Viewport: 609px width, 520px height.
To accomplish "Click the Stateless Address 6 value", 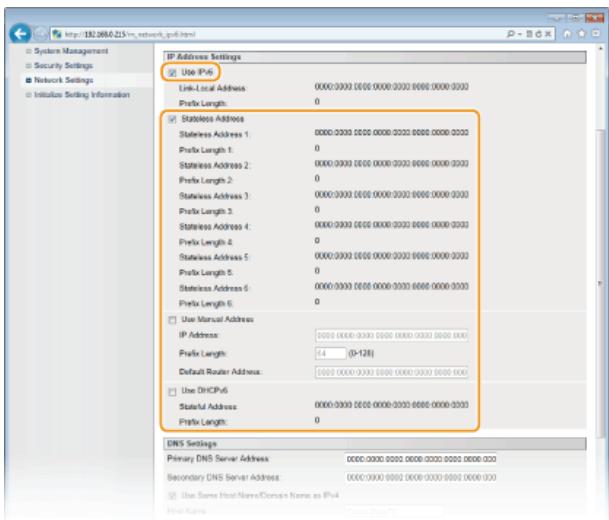I will point(392,286).
